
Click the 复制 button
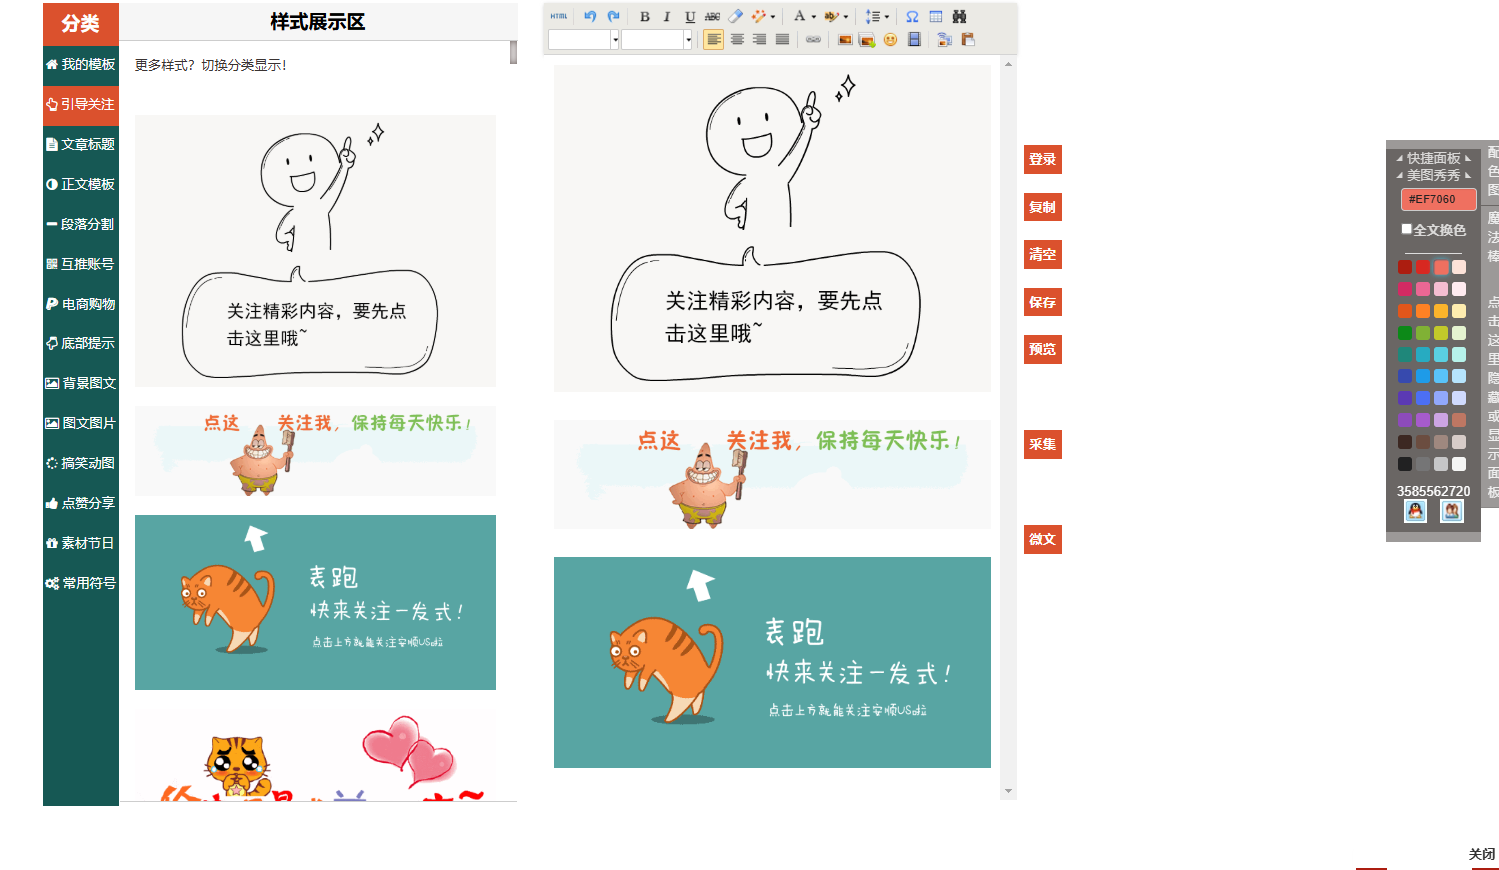tap(1043, 207)
